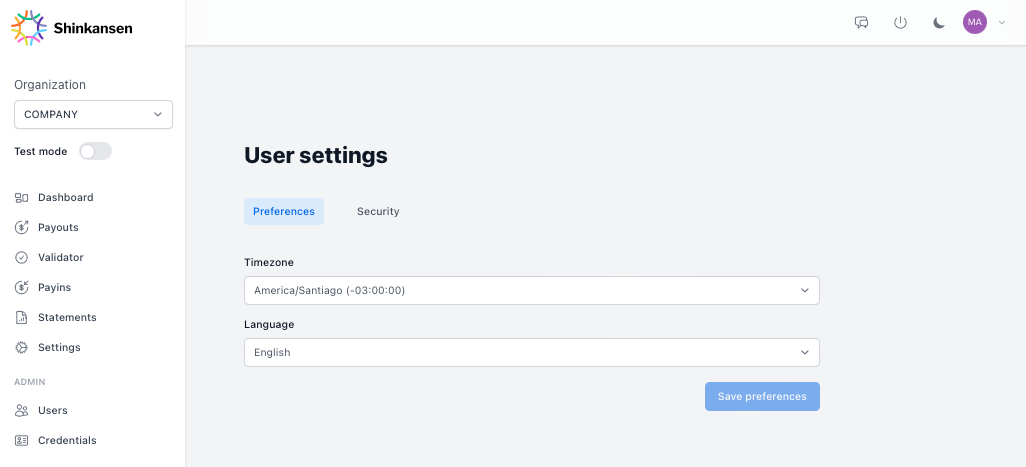Click the Shinkansen brand name
The width and height of the screenshot is (1026, 467).
tap(93, 28)
